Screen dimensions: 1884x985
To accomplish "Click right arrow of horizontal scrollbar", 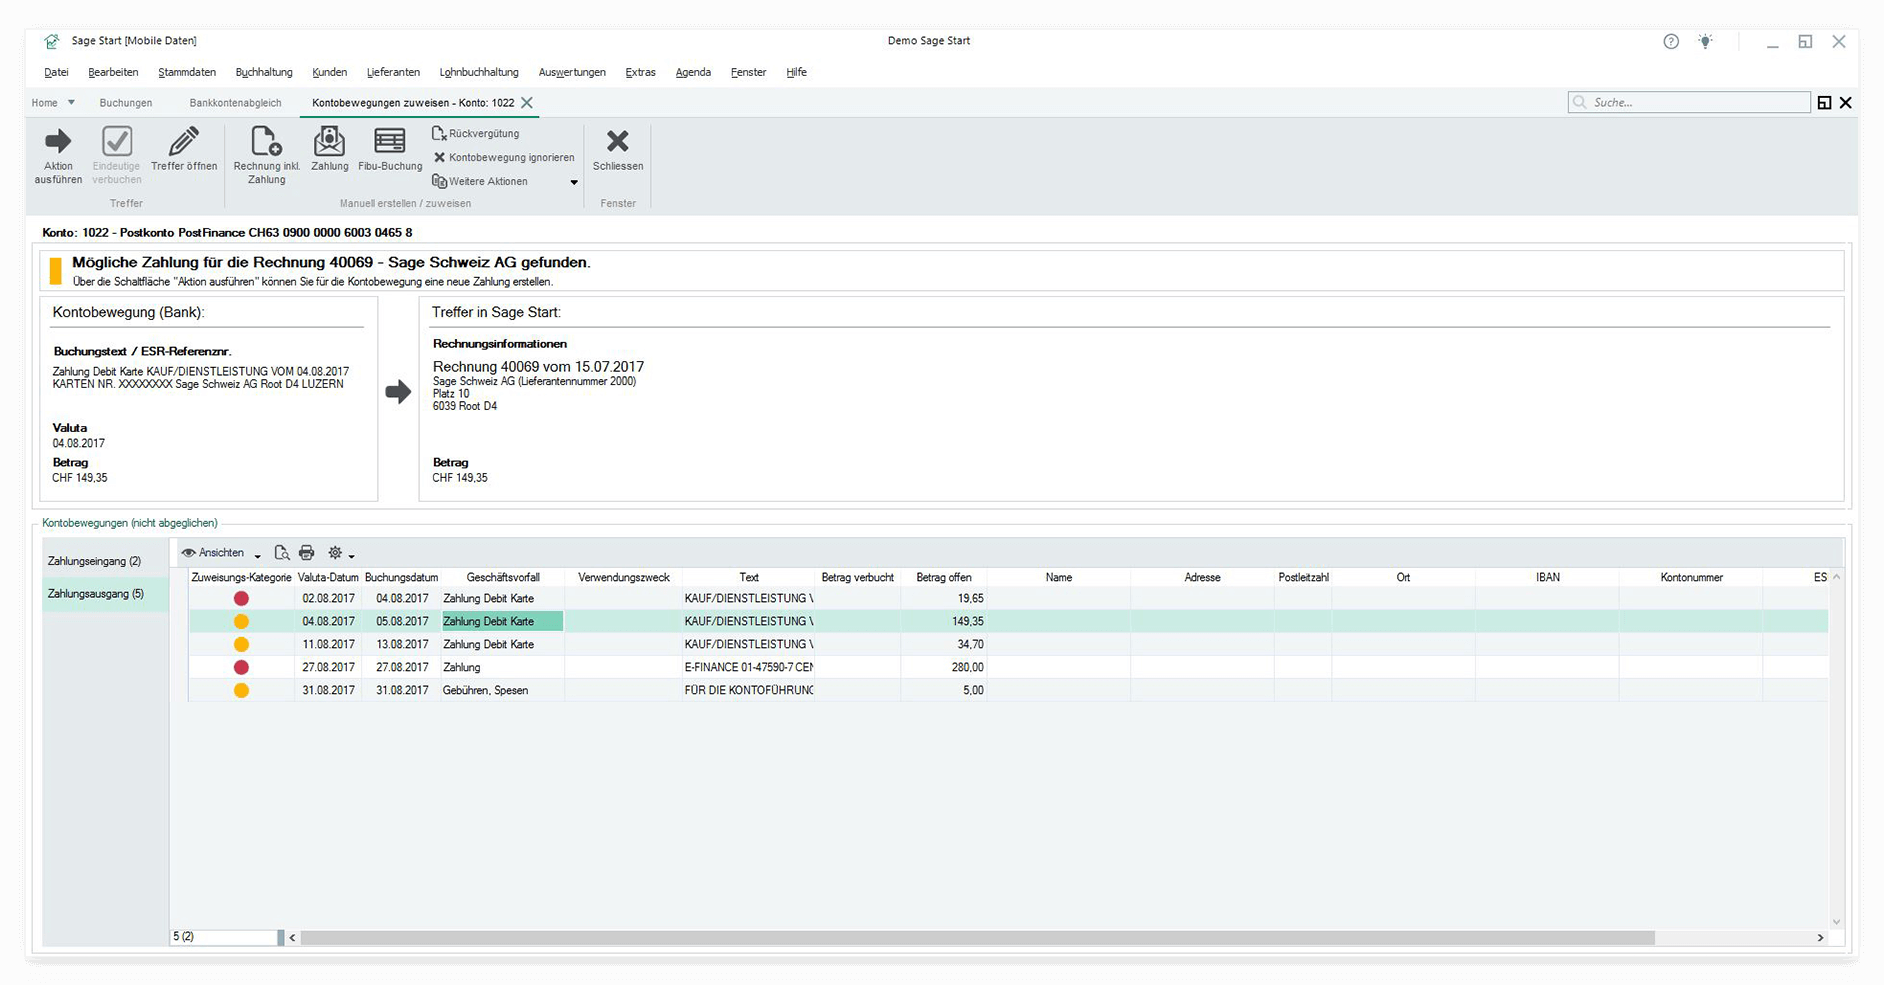I will tap(1820, 938).
